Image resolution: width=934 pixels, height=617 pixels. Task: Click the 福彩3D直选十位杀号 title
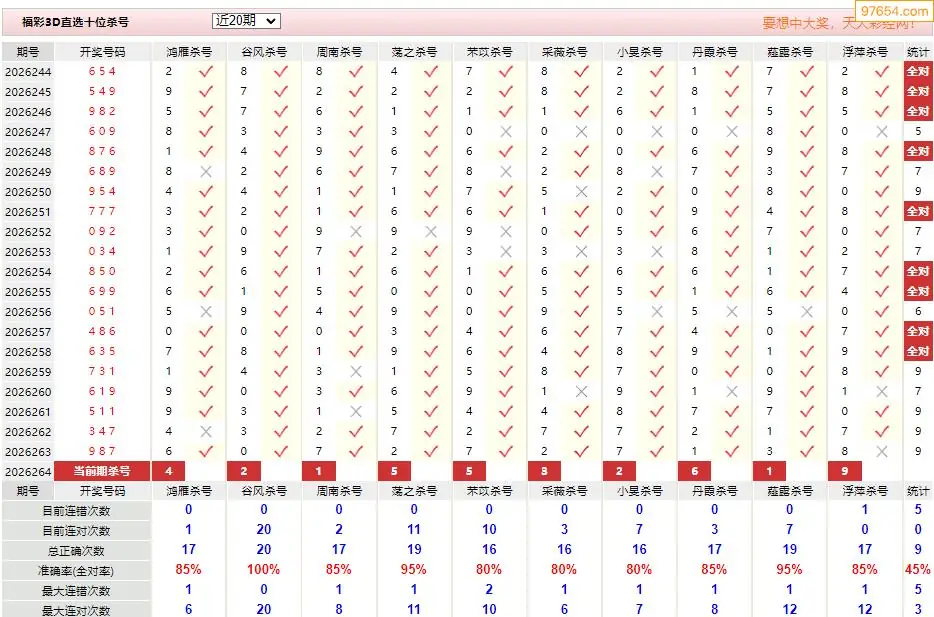(75, 22)
